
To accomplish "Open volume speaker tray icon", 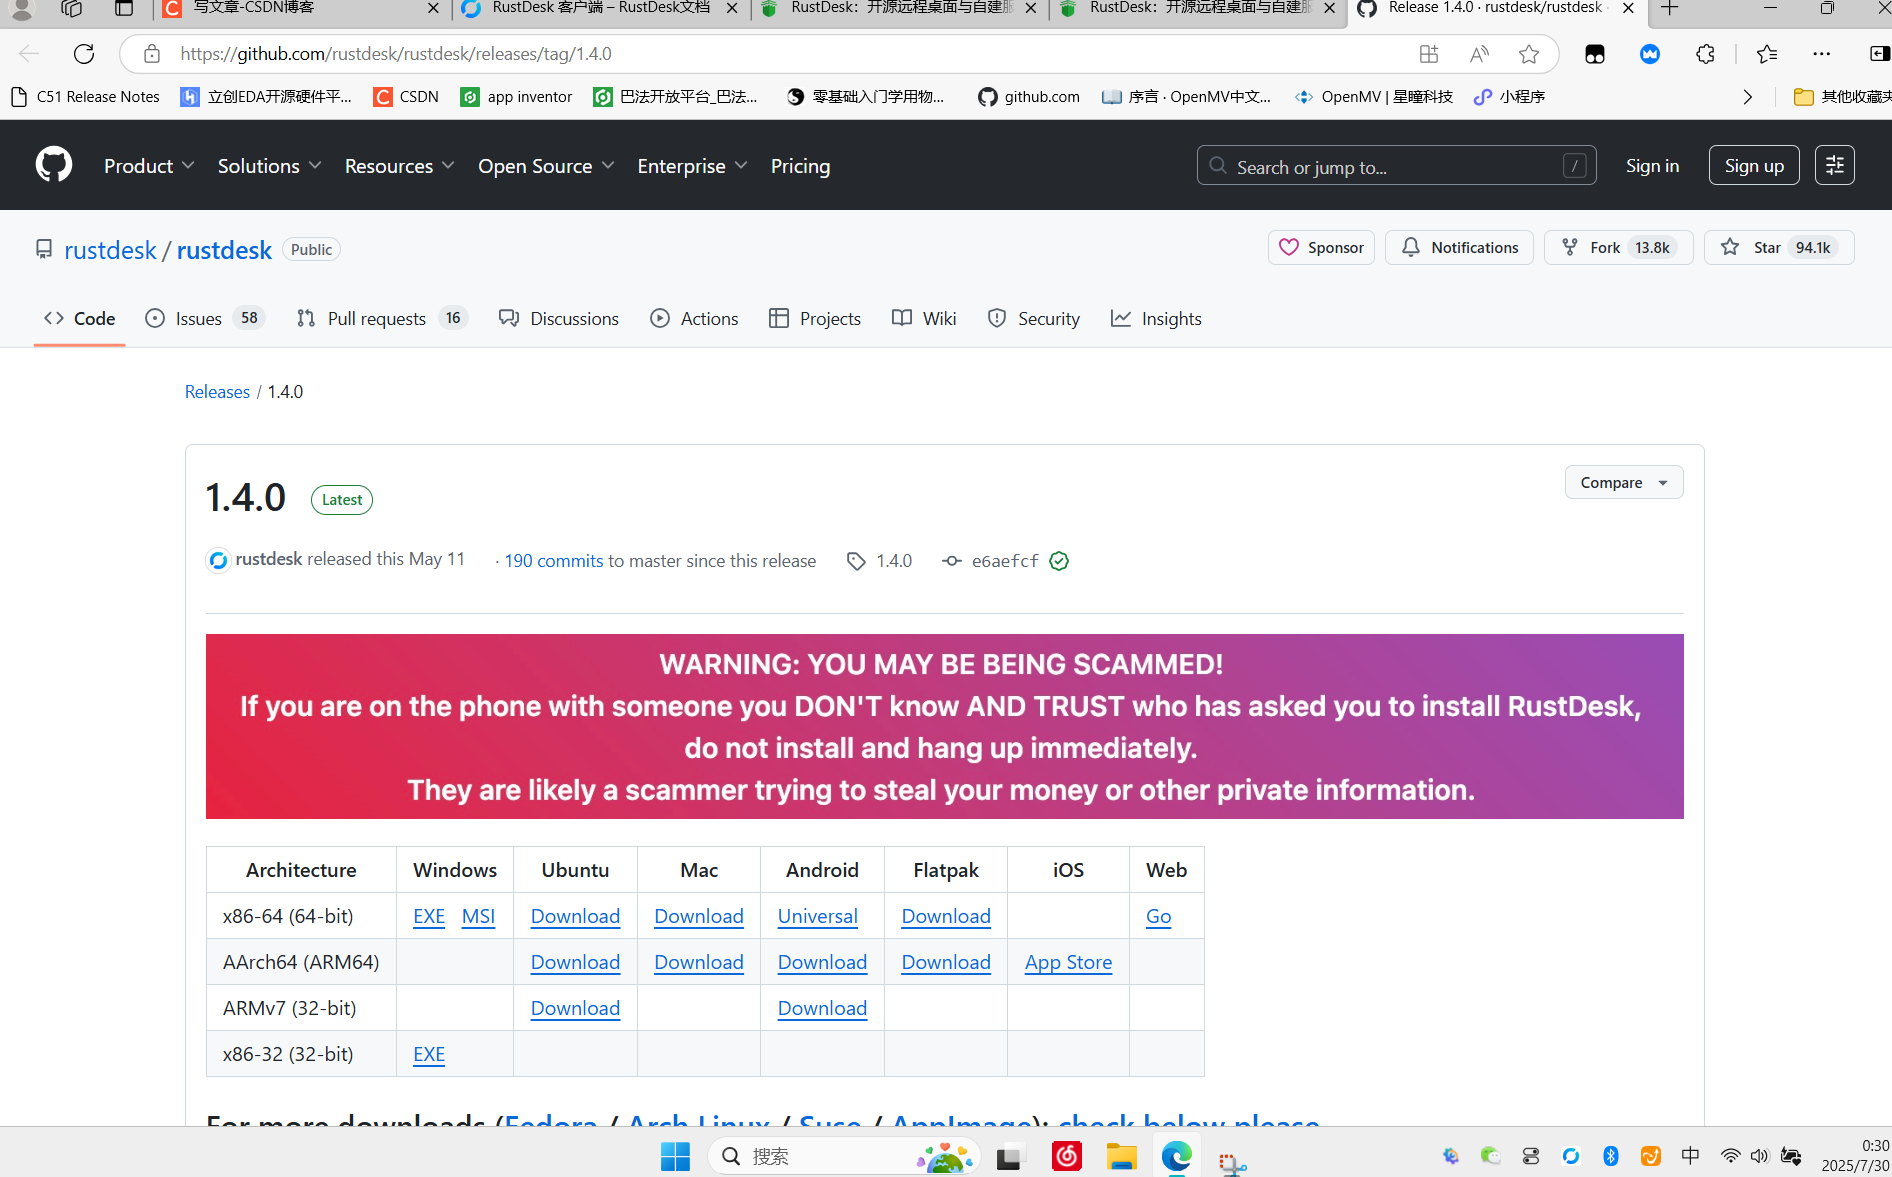I will pyautogui.click(x=1760, y=1156).
